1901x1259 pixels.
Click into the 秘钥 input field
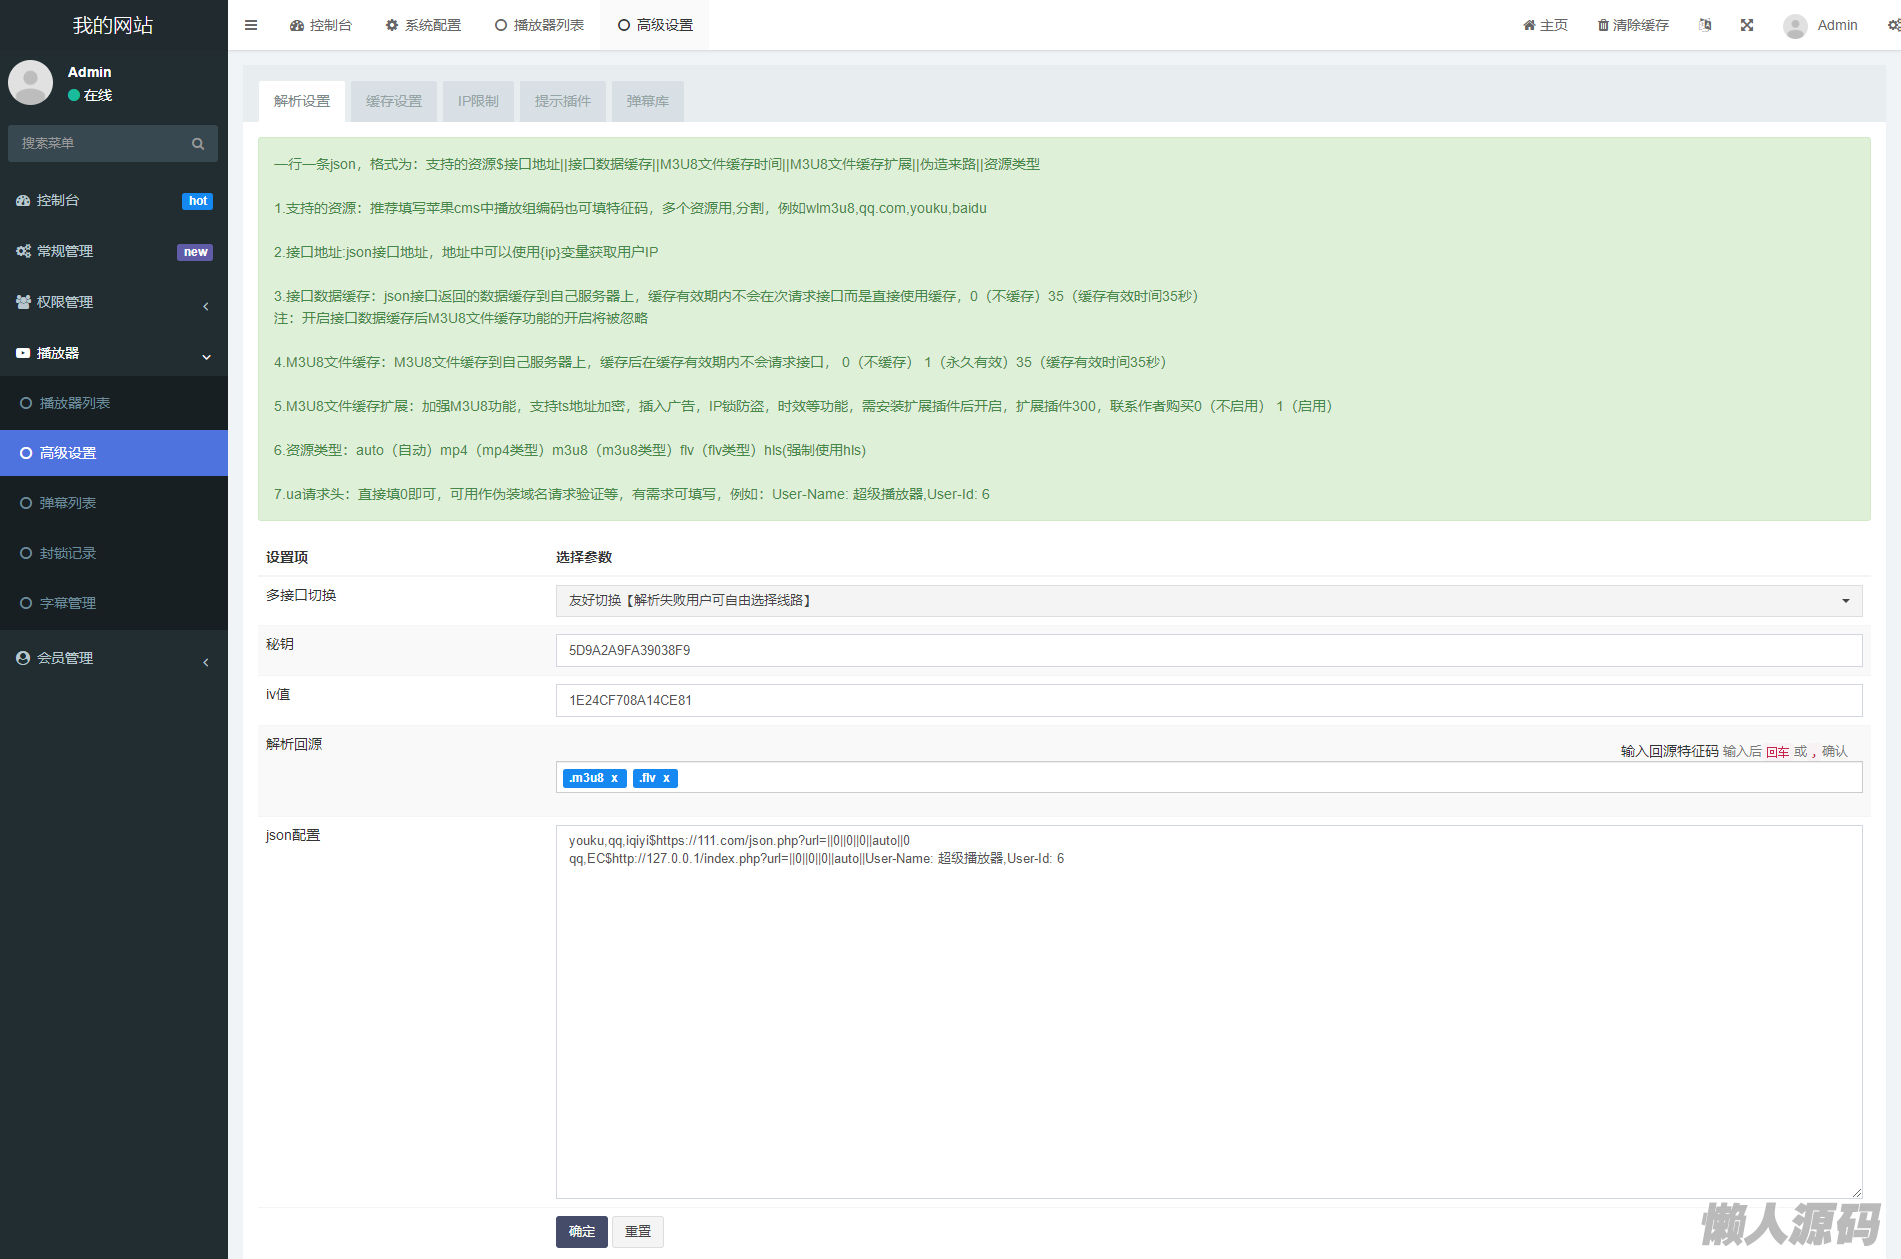[x=1208, y=650]
